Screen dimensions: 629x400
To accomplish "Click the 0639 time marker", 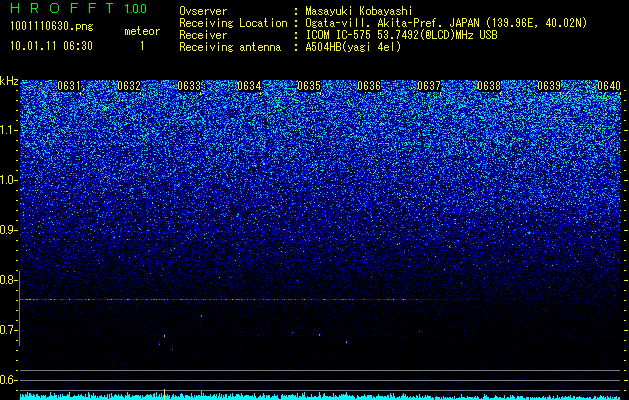I will coord(549,86).
